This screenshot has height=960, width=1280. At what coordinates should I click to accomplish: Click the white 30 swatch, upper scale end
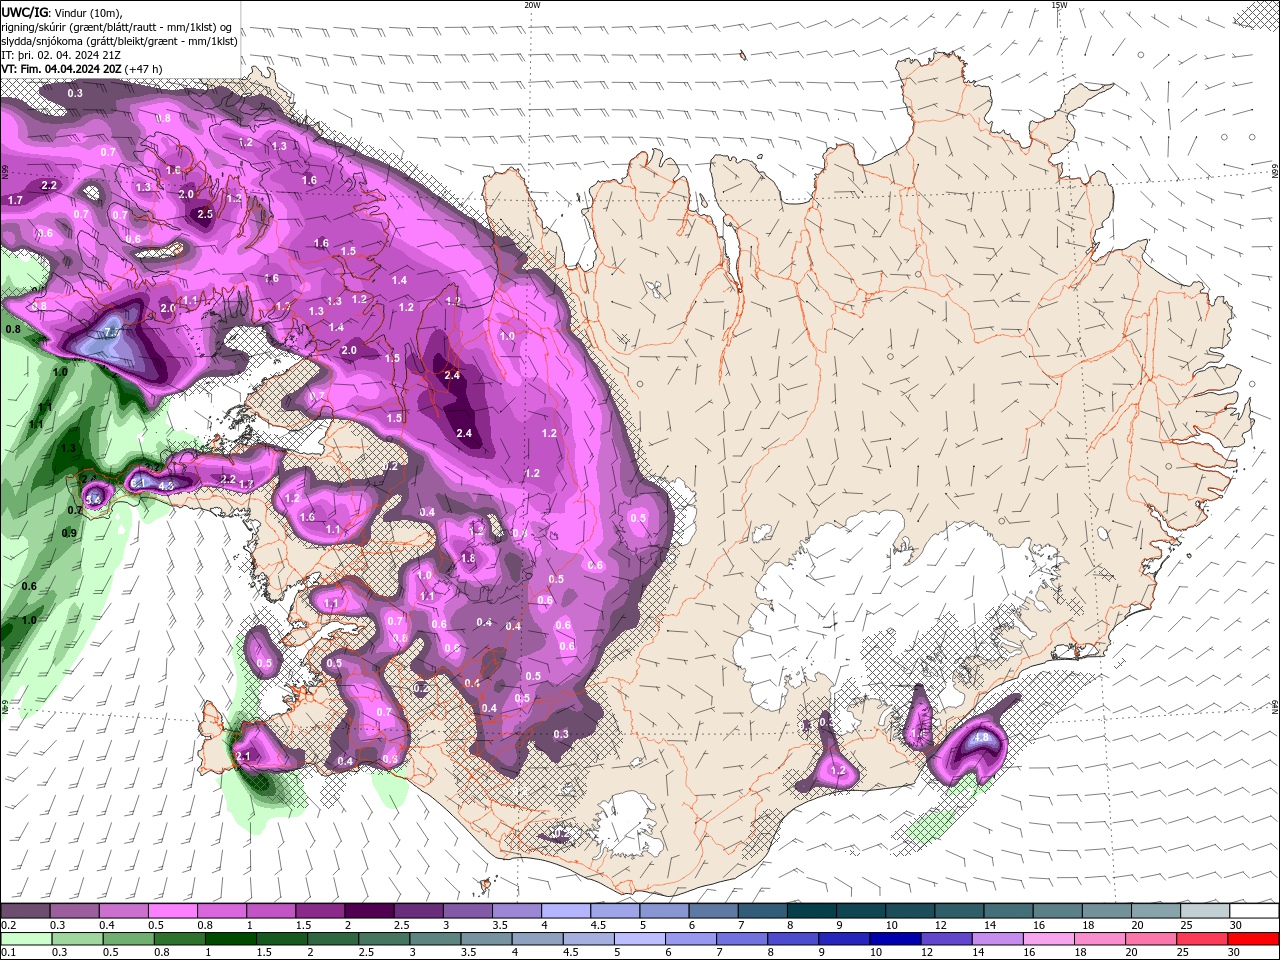(x=1254, y=911)
